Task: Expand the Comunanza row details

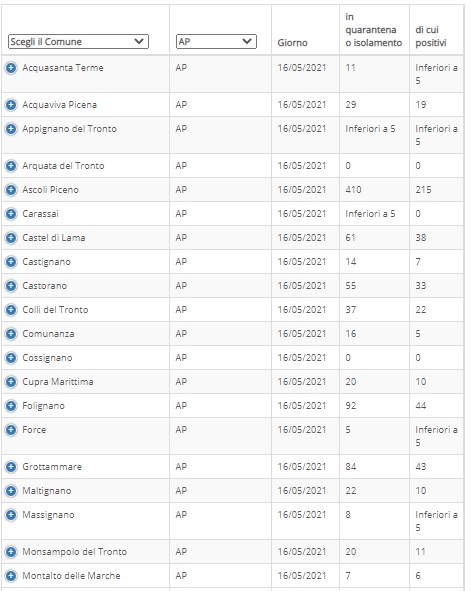Action: (11, 334)
